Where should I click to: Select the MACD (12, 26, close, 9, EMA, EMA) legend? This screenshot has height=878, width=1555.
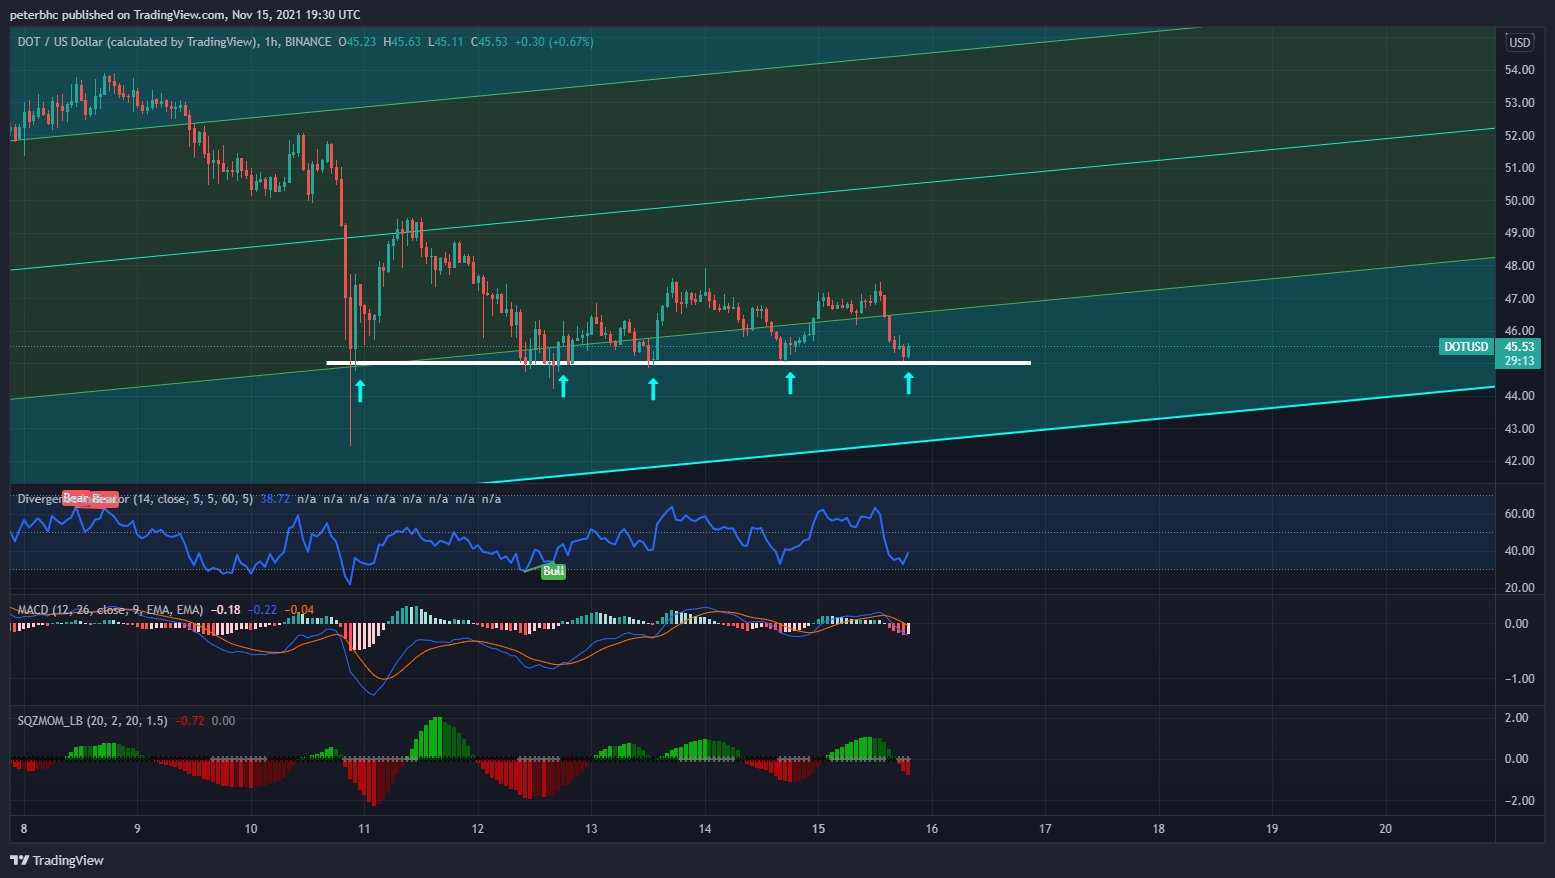tap(111, 610)
